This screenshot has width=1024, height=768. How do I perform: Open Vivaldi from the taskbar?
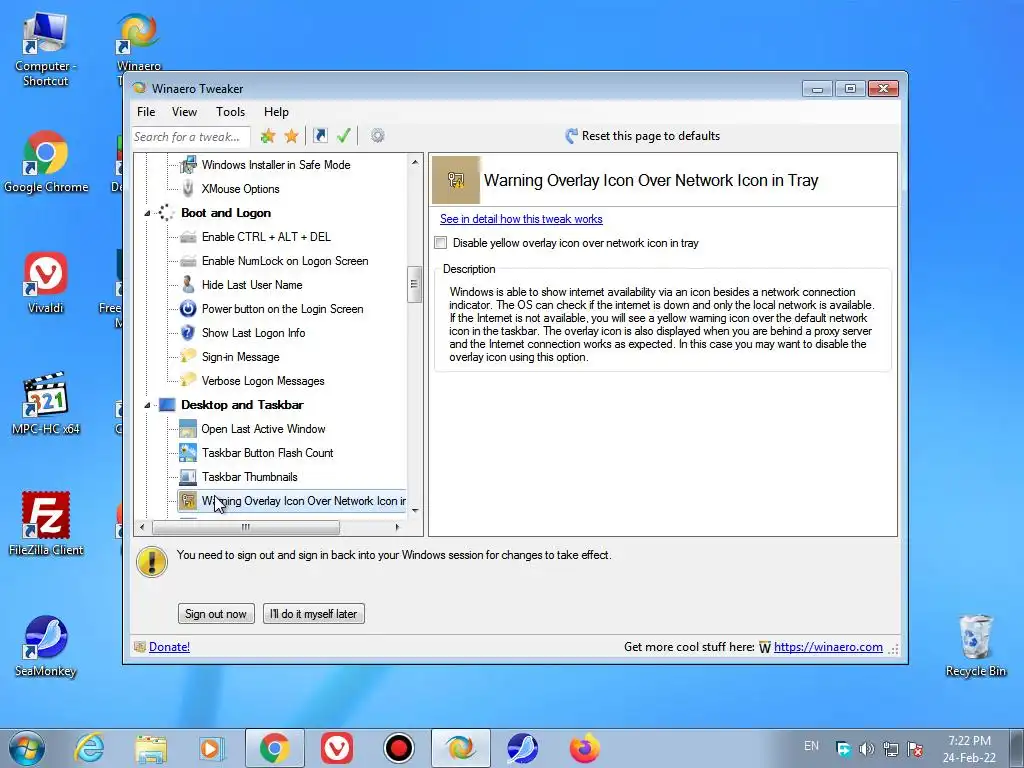point(337,748)
